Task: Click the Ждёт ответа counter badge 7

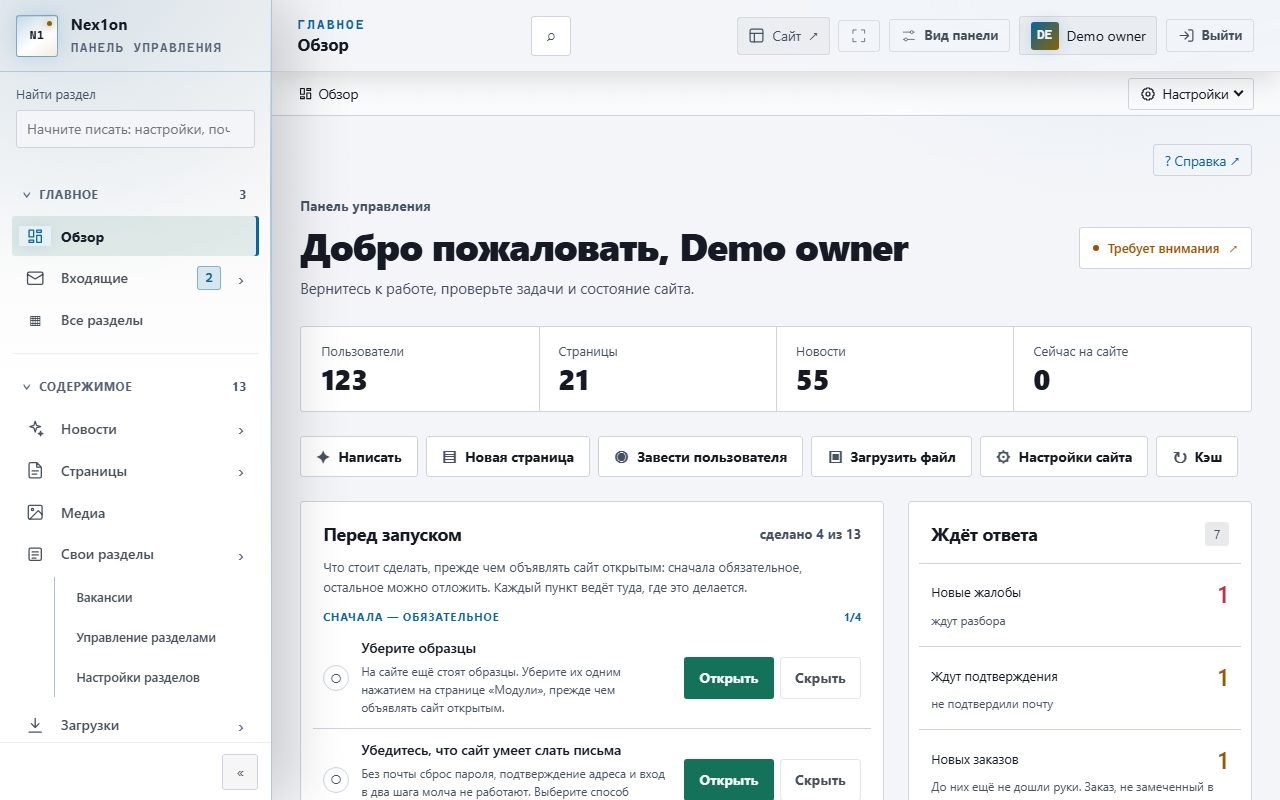Action: pyautogui.click(x=1217, y=534)
